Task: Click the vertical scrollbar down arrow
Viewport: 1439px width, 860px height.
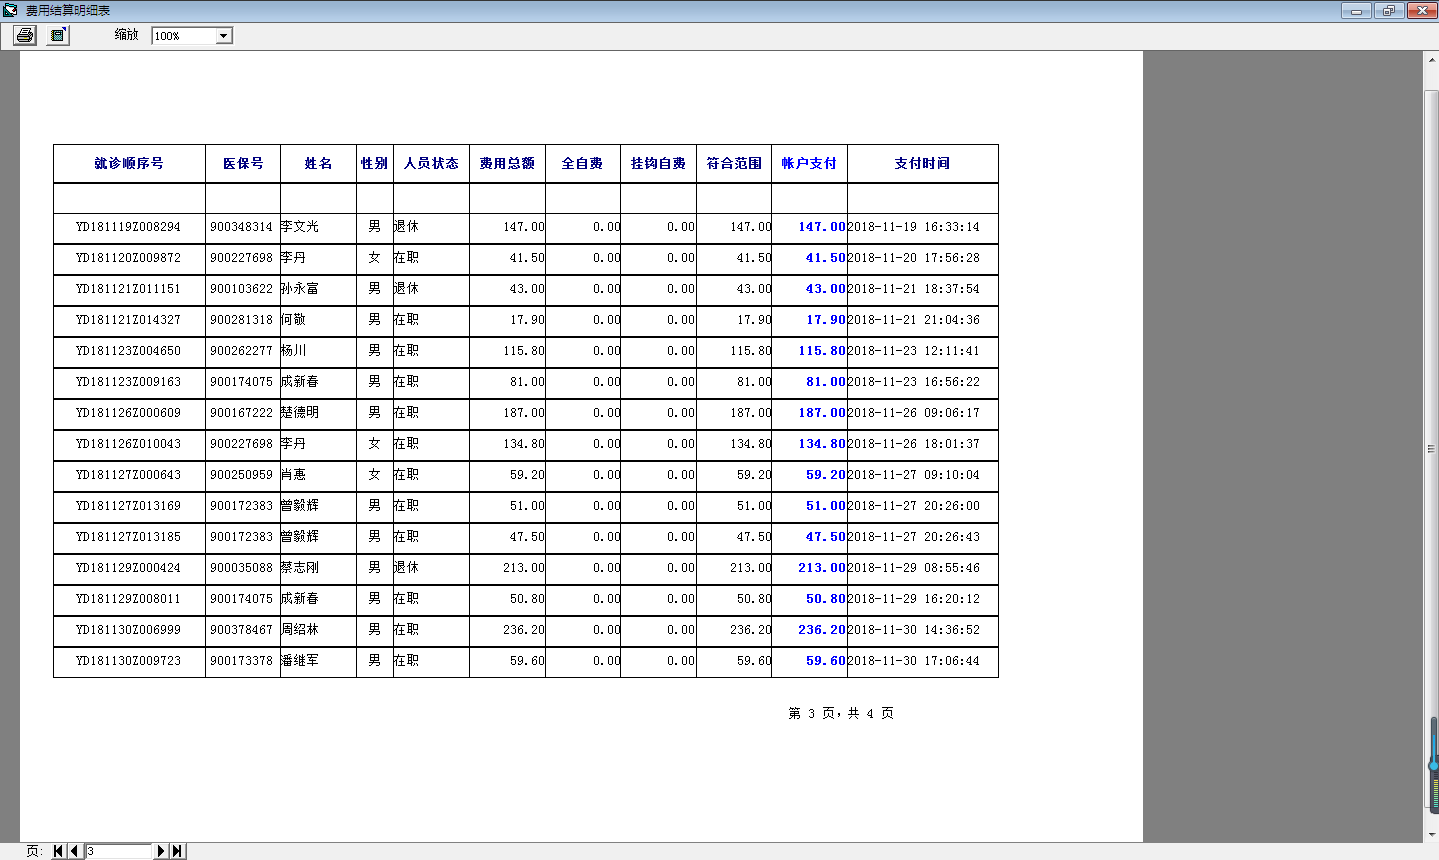Action: click(1431, 834)
